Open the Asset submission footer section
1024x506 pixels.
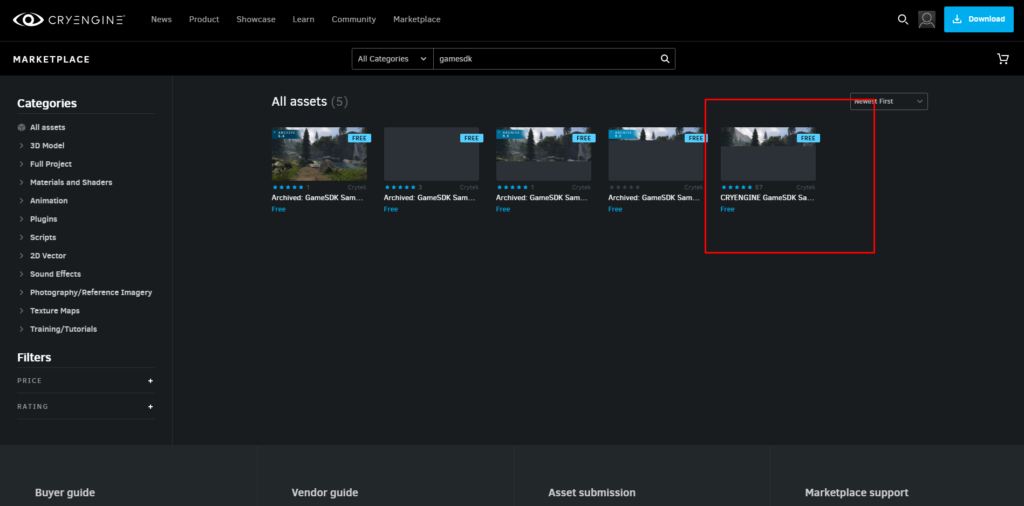tap(592, 492)
